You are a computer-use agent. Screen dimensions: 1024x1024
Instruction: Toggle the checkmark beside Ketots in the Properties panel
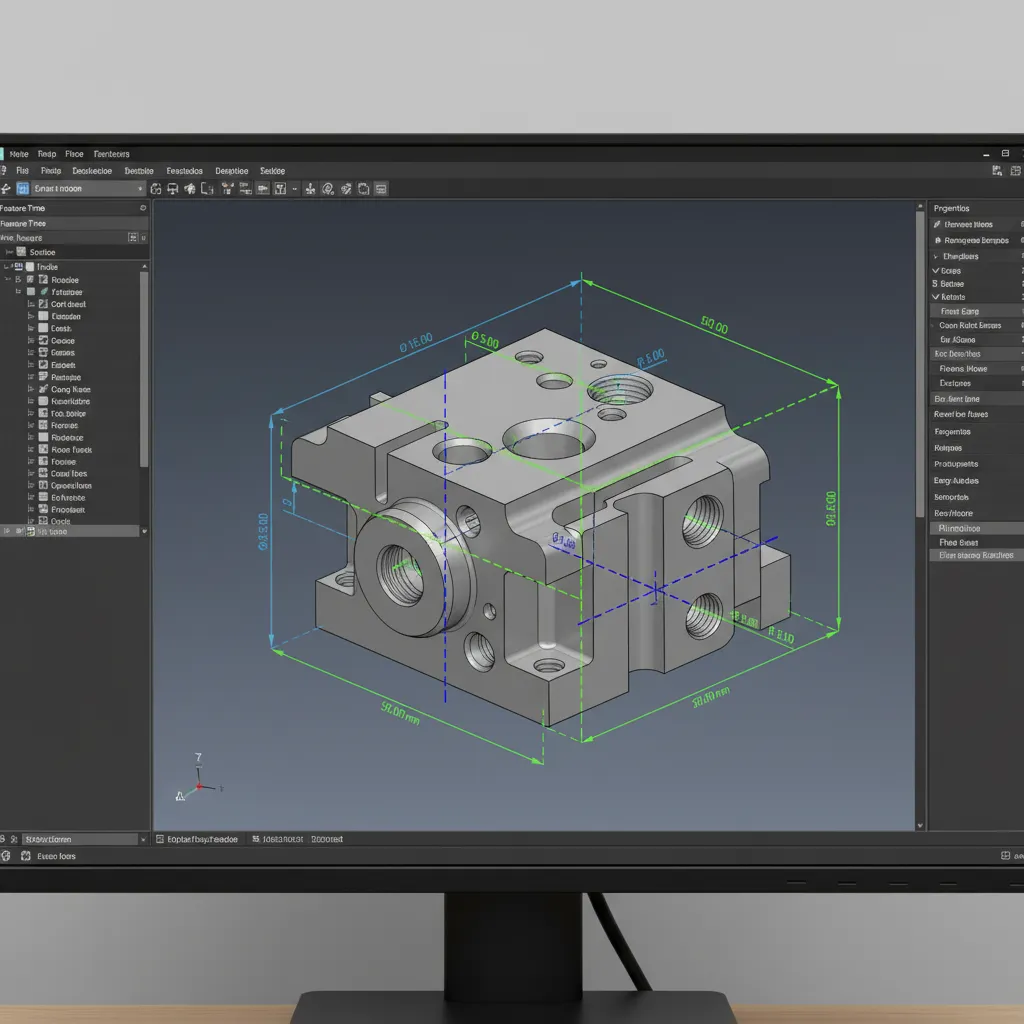pyautogui.click(x=938, y=297)
